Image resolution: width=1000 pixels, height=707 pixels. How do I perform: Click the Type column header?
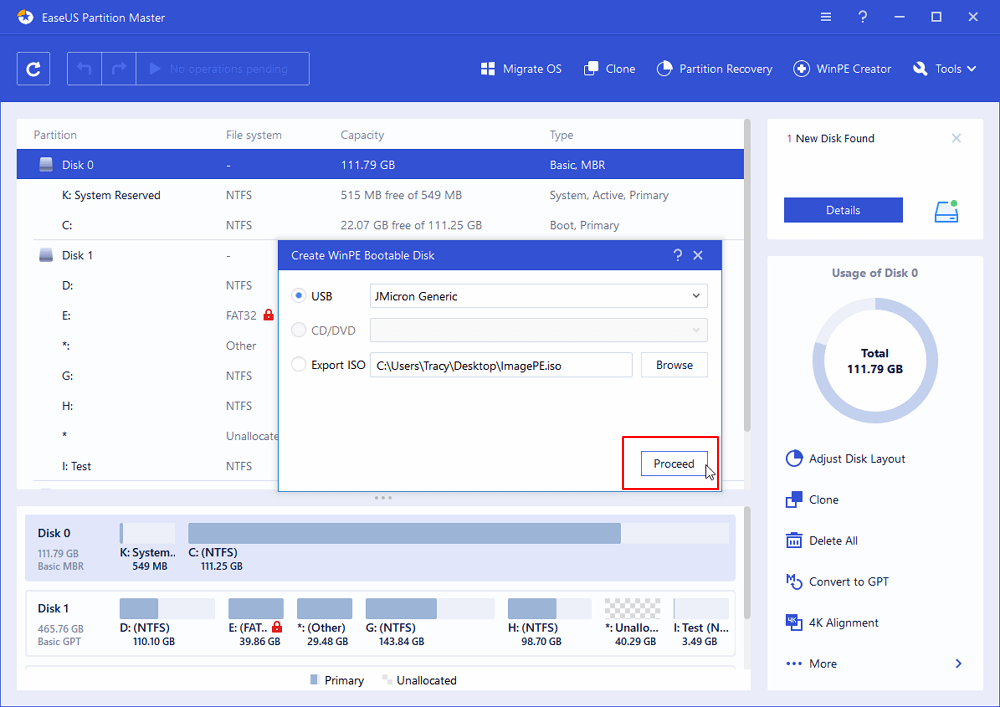coord(561,135)
